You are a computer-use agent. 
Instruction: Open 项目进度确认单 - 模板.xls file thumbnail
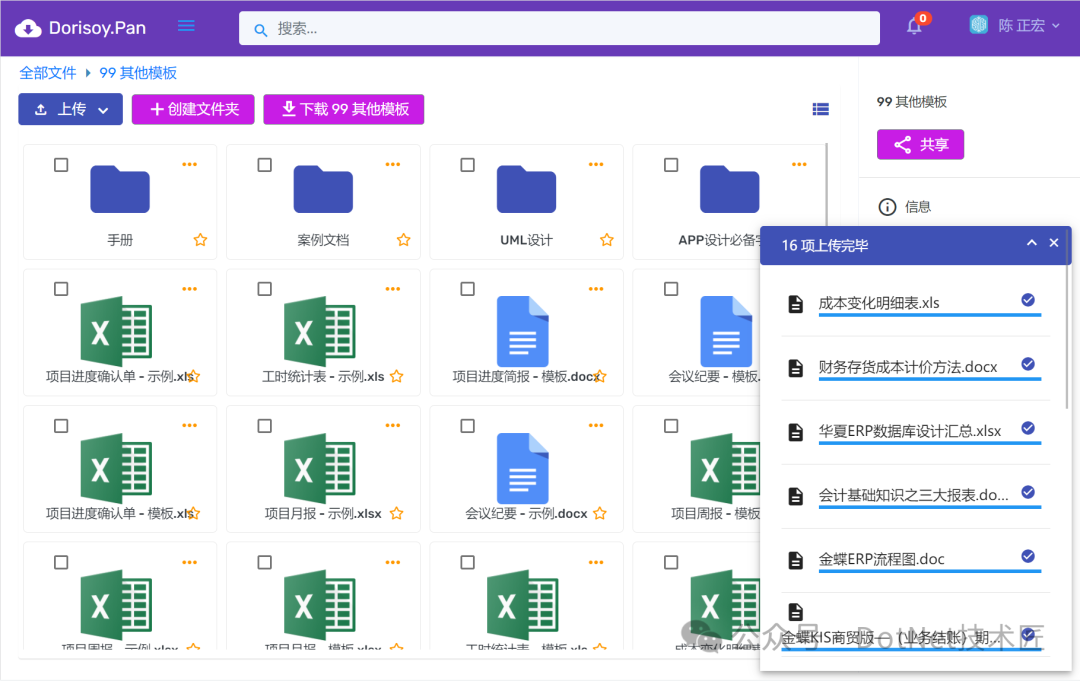[116, 468]
